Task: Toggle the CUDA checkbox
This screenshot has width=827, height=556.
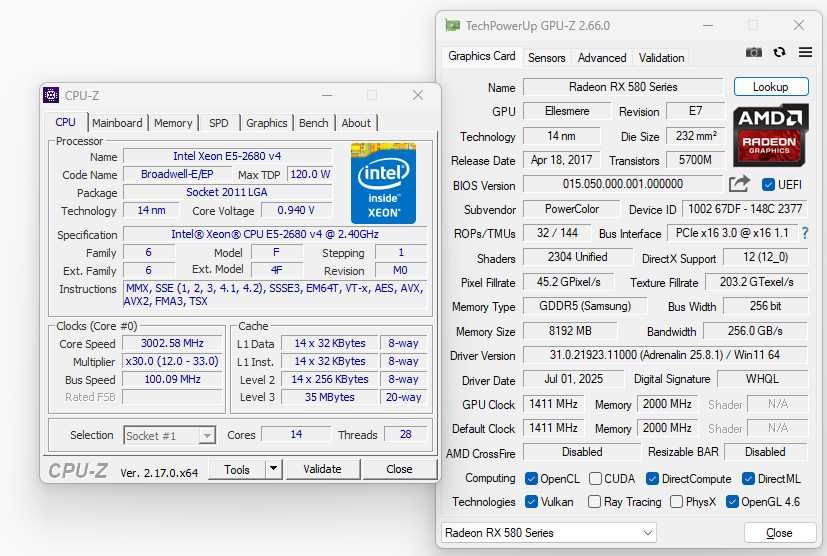Action: (595, 478)
